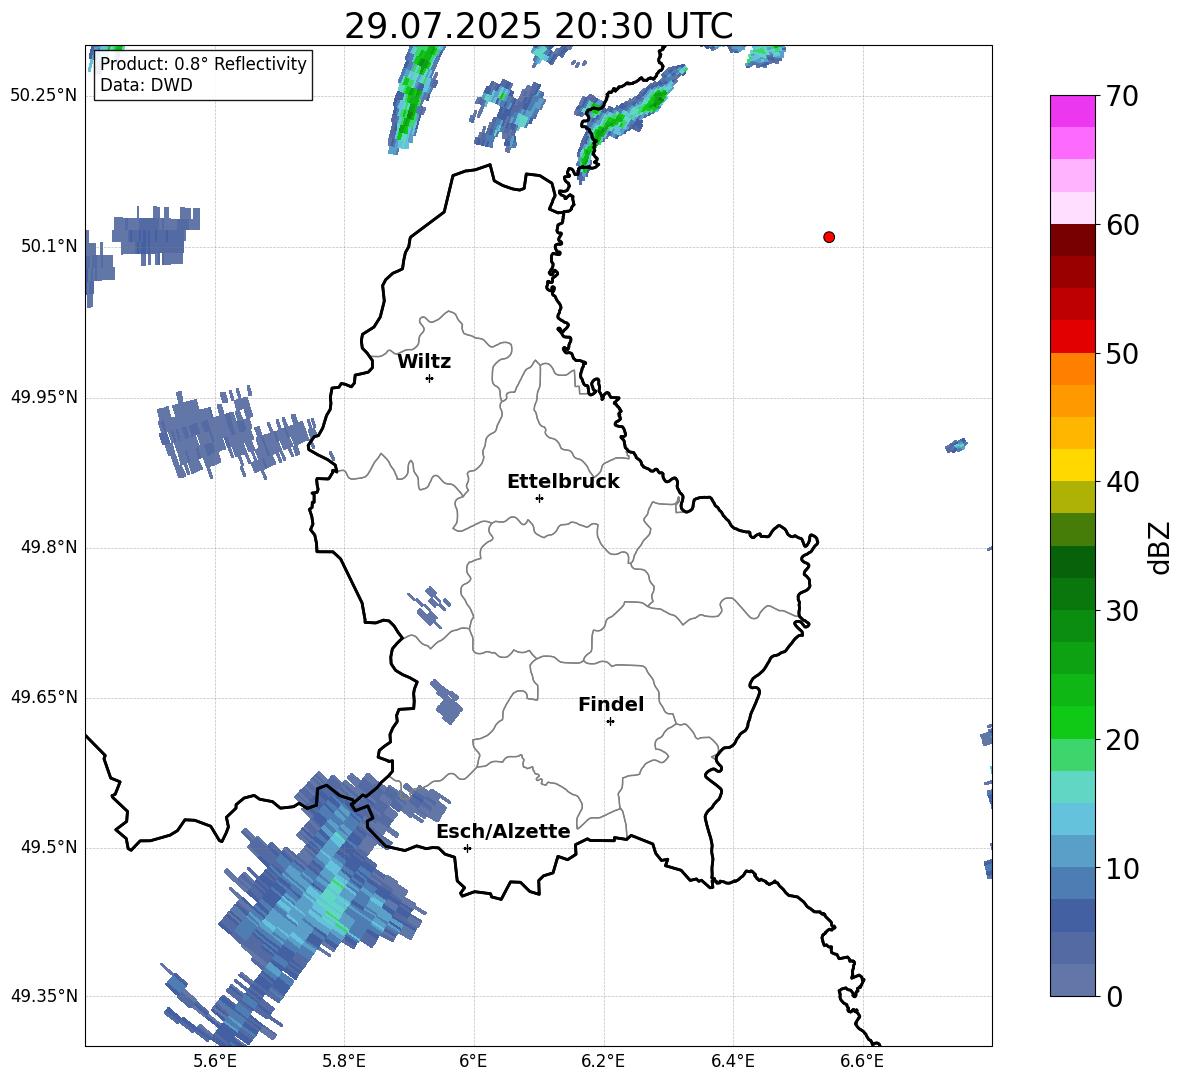This screenshot has height=1081, width=1184.
Task: Click the bright green colorbar swatch just above 20
Action: tap(1072, 723)
